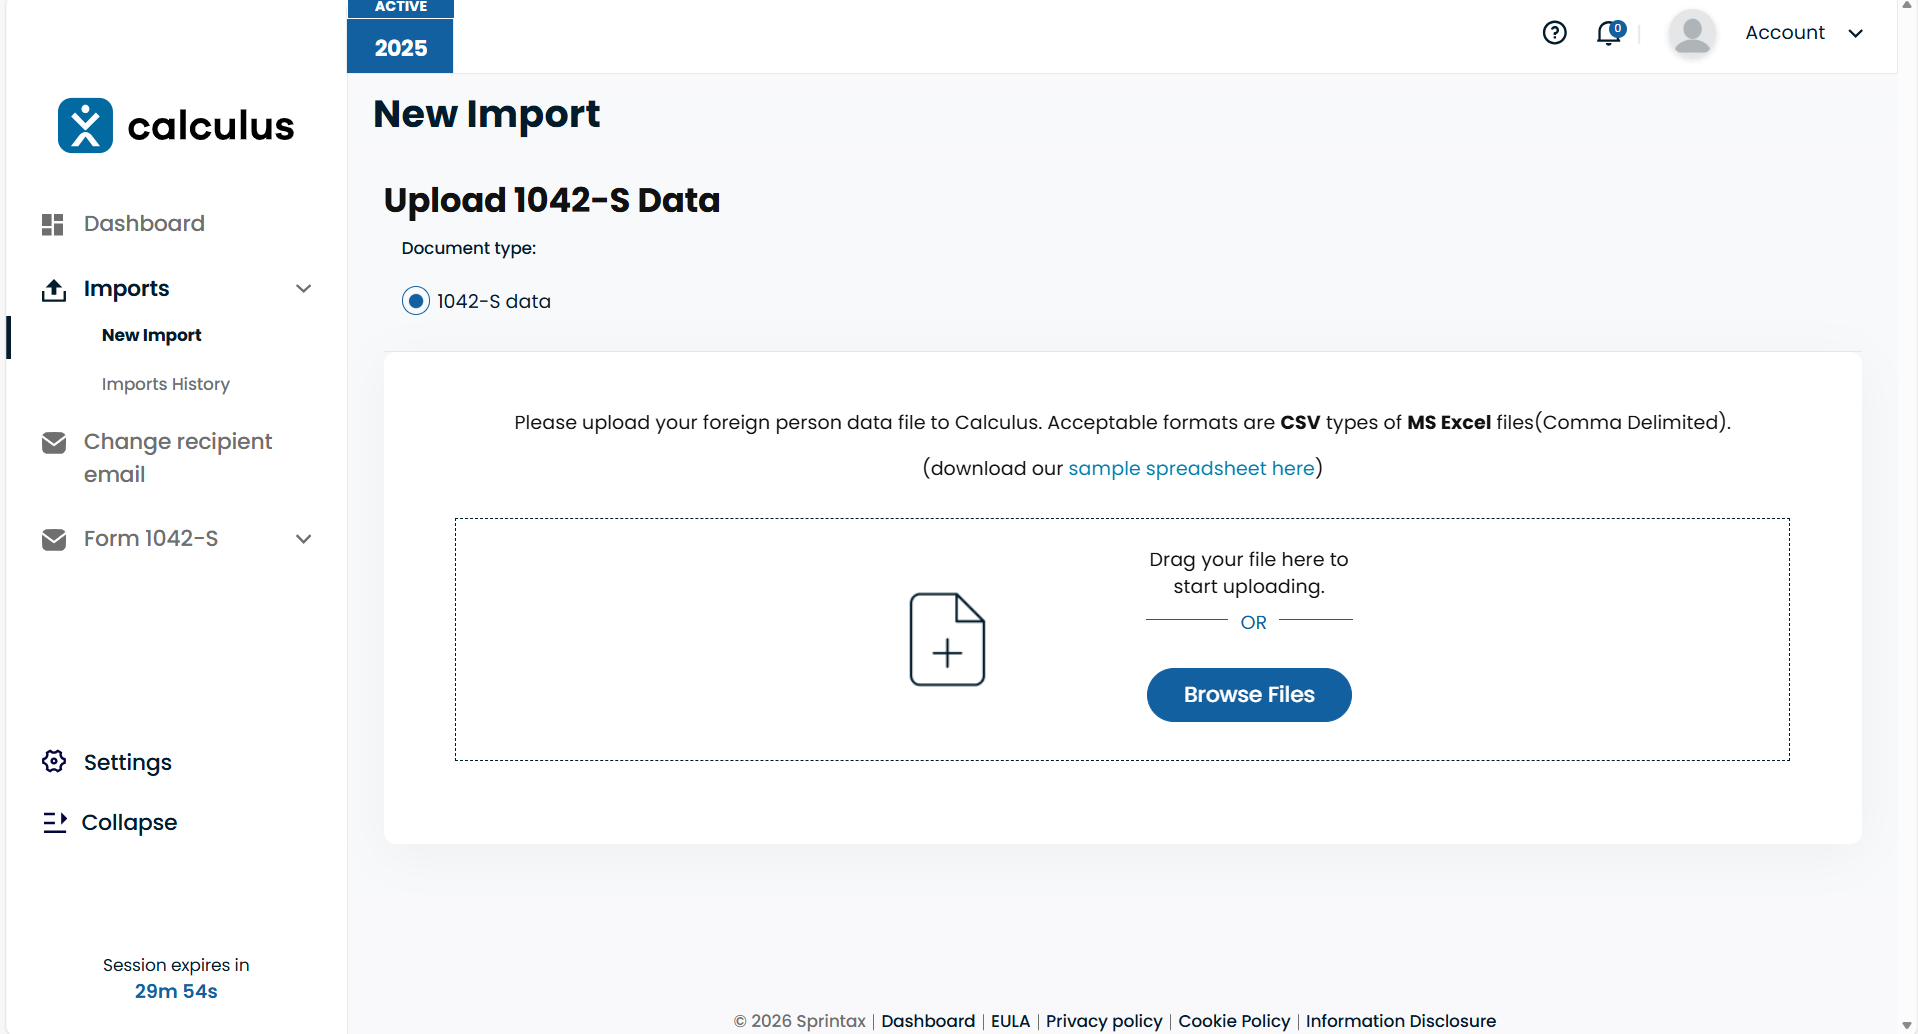
Task: Open the Privacy policy footer link
Action: pyautogui.click(x=1104, y=1020)
